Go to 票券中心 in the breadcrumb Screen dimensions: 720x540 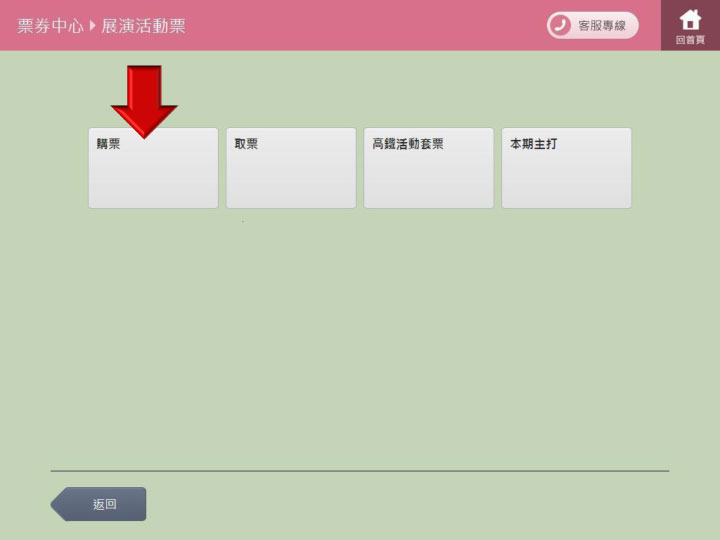click(50, 26)
